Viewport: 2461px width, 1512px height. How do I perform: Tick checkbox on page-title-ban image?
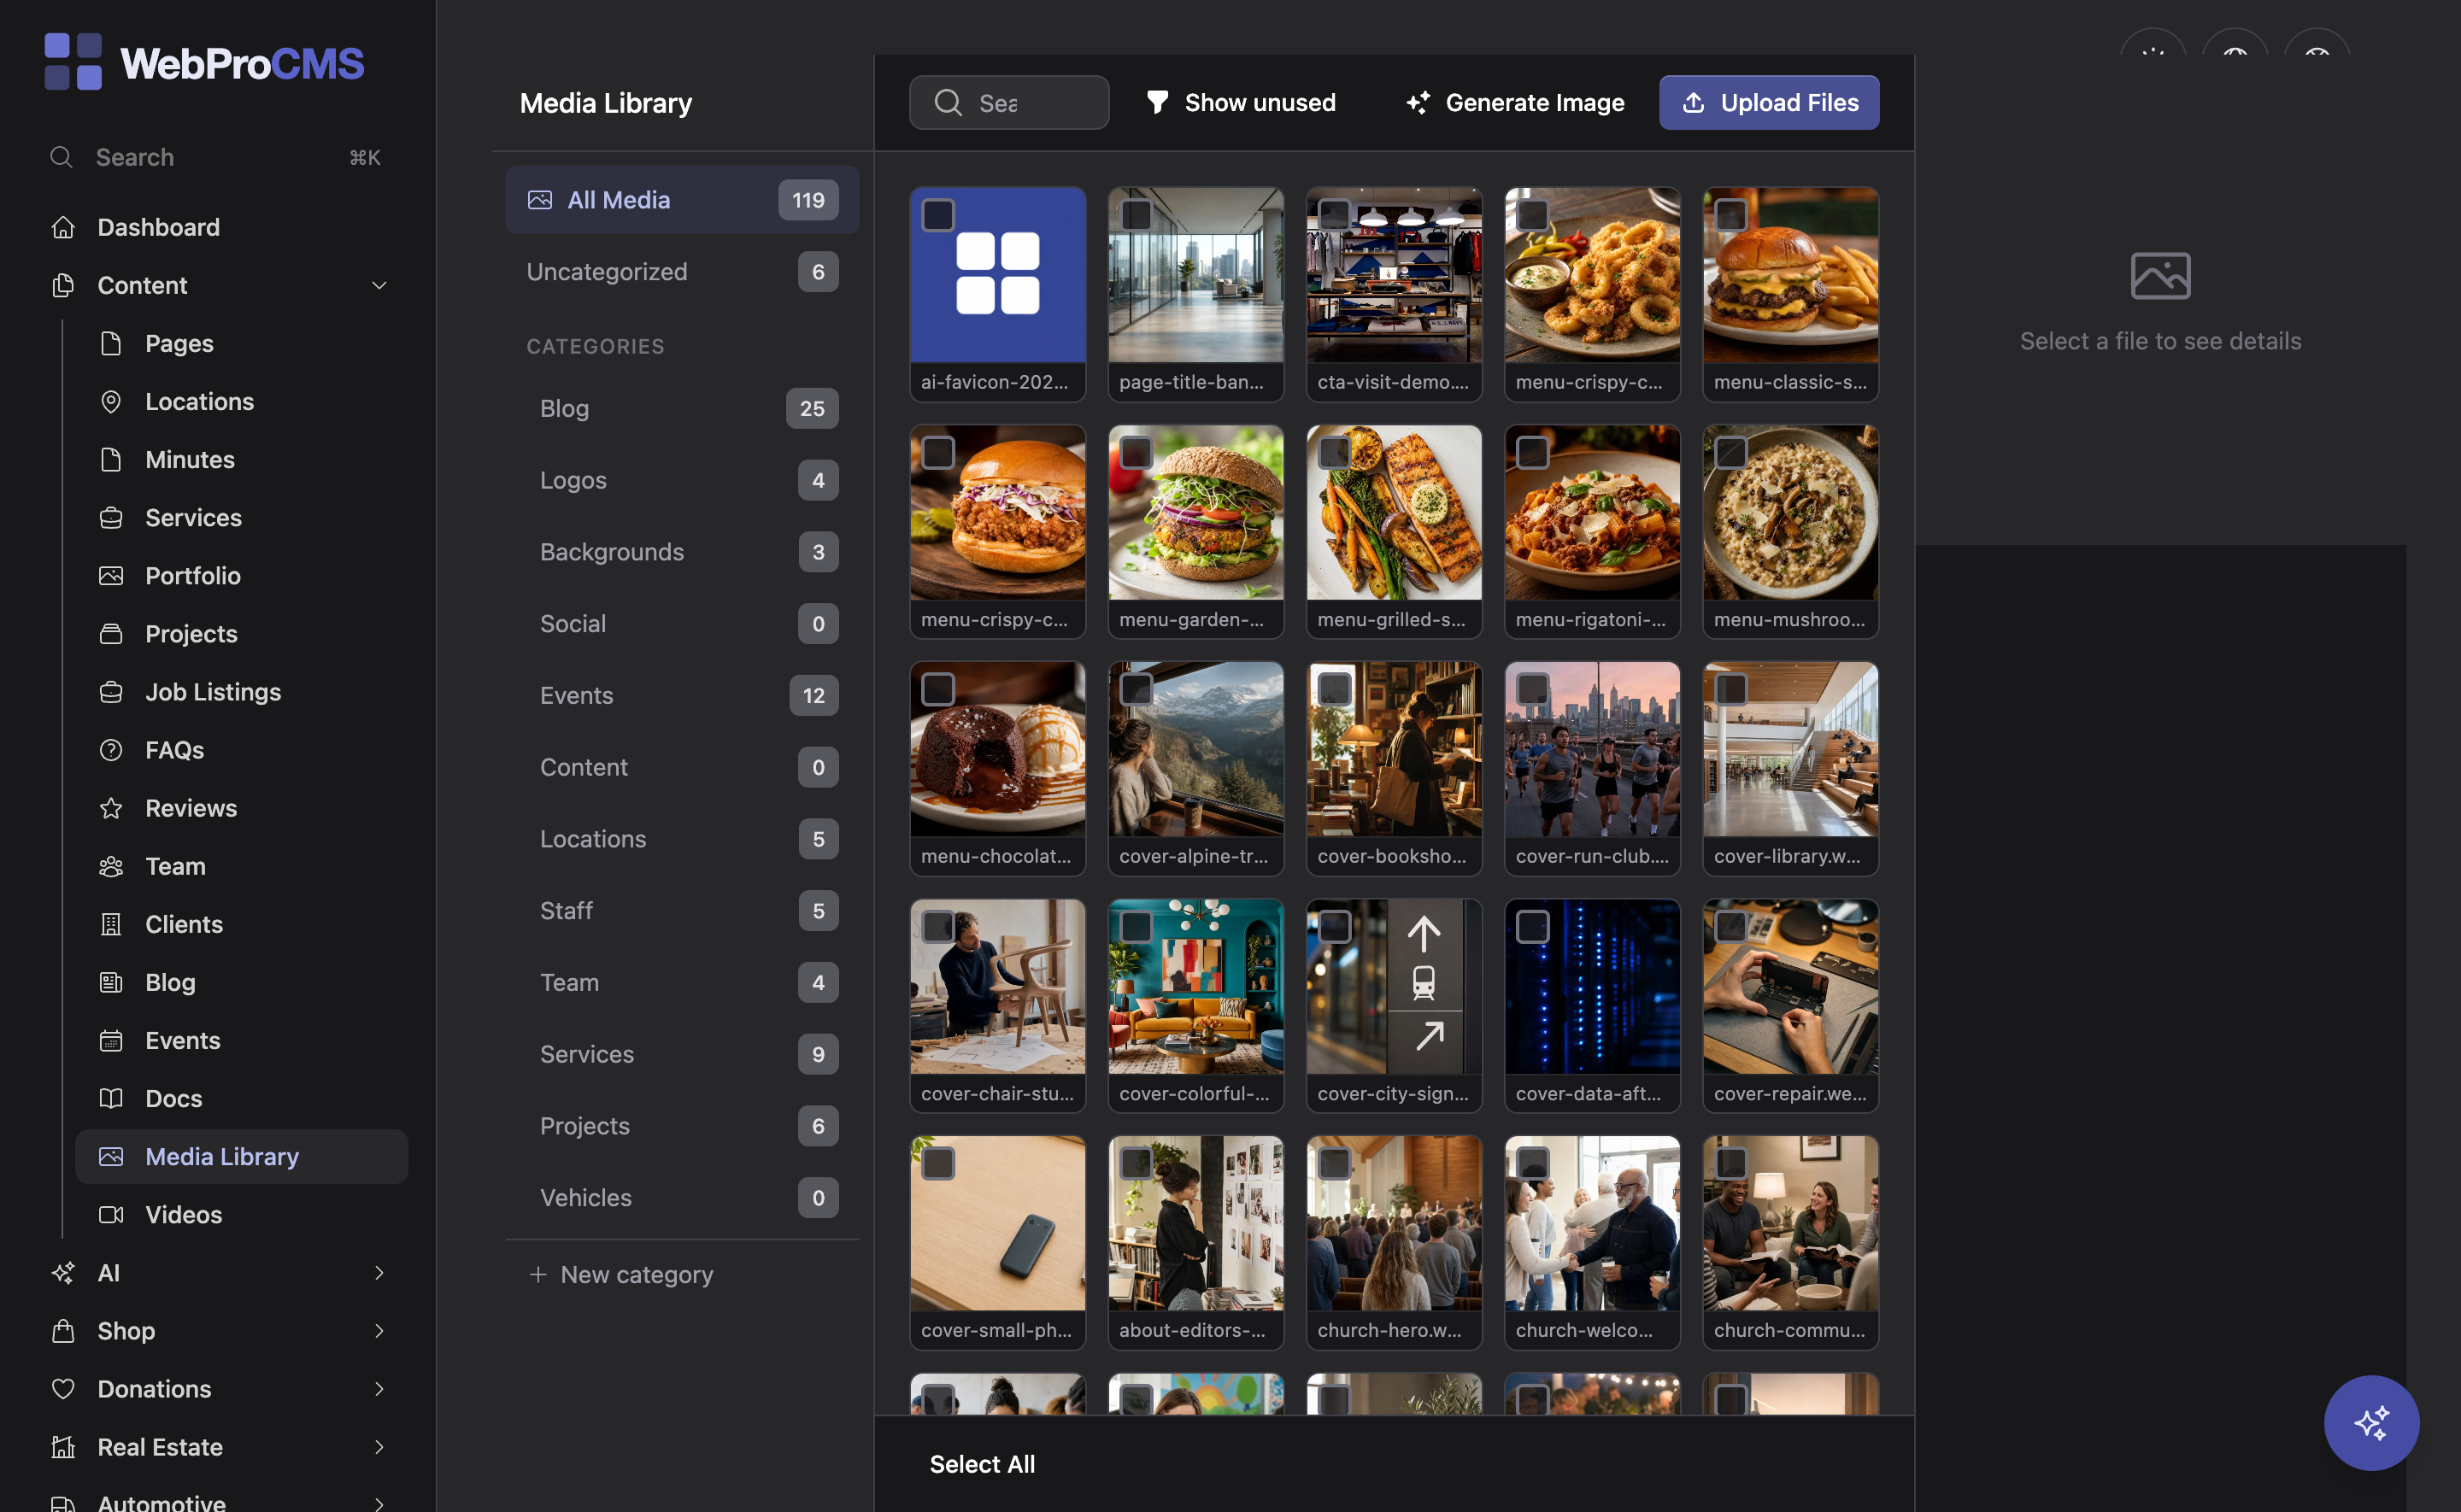tap(1136, 215)
